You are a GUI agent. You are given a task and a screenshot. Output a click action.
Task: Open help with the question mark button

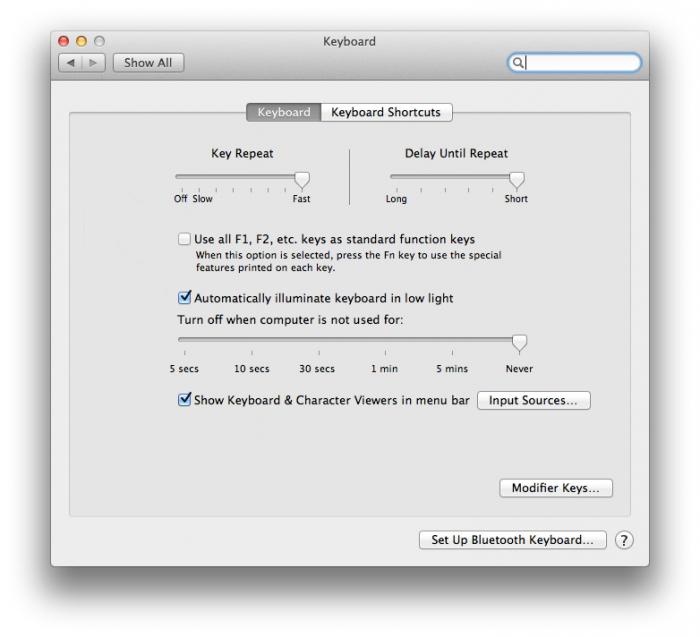coord(624,540)
